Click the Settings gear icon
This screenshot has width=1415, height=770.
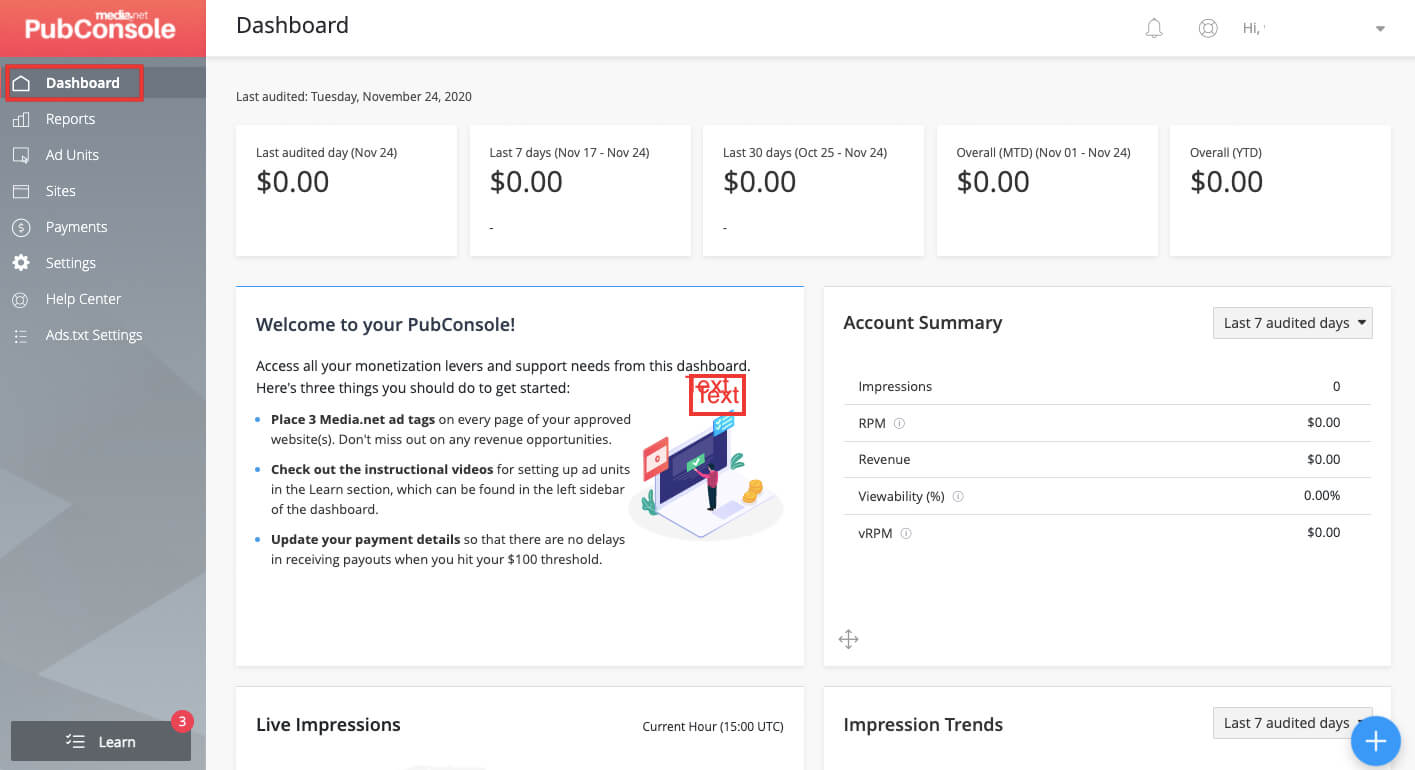pos(21,263)
